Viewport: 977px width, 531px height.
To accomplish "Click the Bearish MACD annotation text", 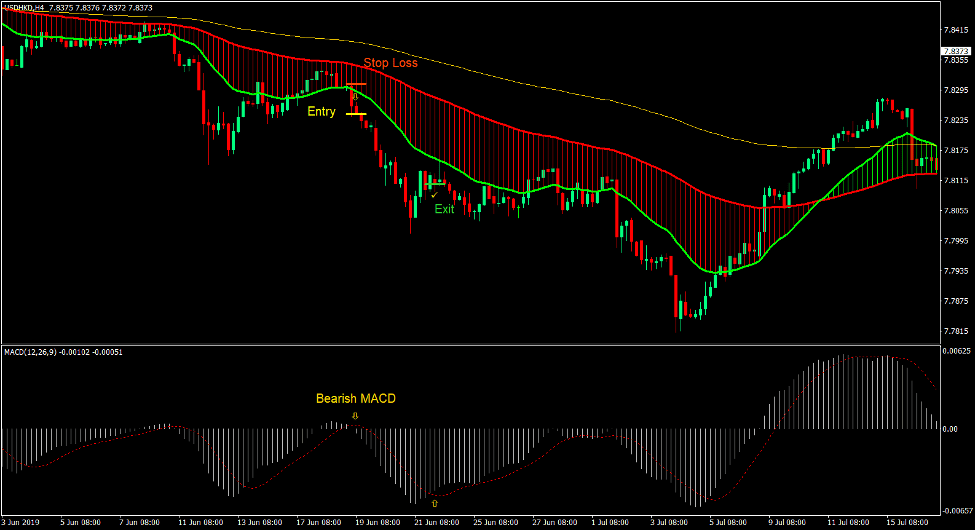I will pos(355,399).
